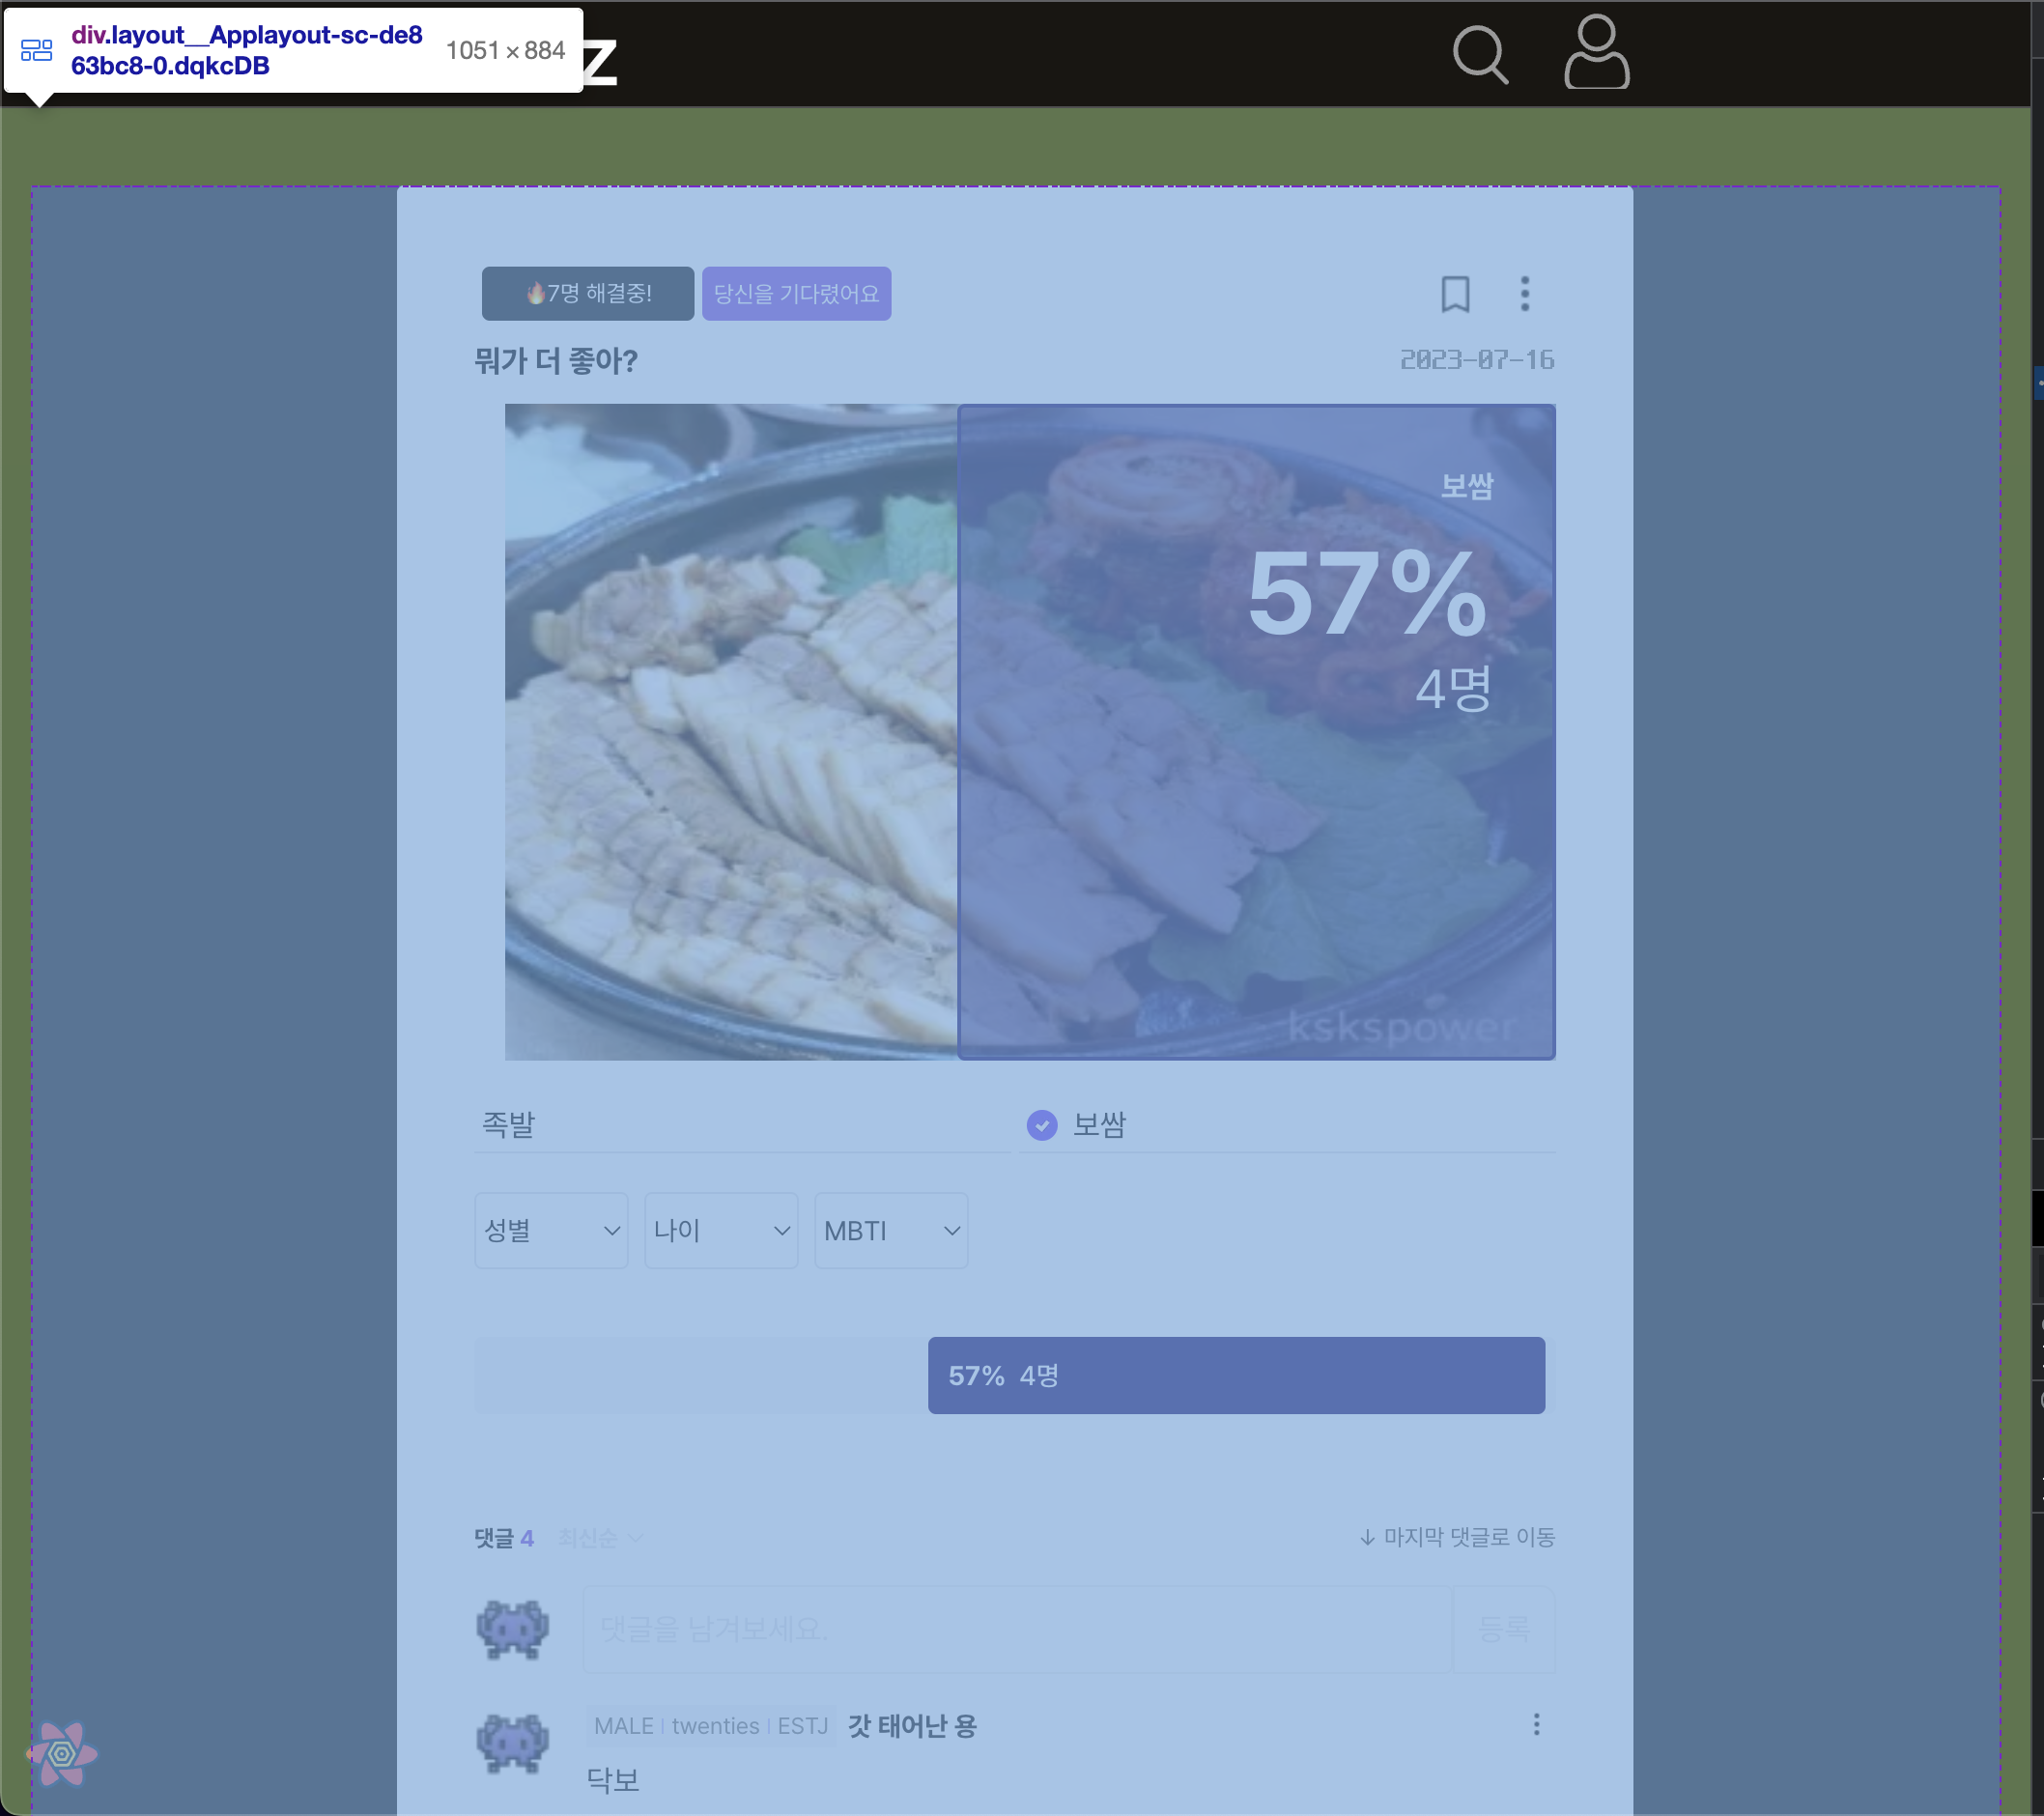Jump via 마지막 댓글로 이동 link
Viewport: 2044px width, 1816px height.
coord(1456,1537)
